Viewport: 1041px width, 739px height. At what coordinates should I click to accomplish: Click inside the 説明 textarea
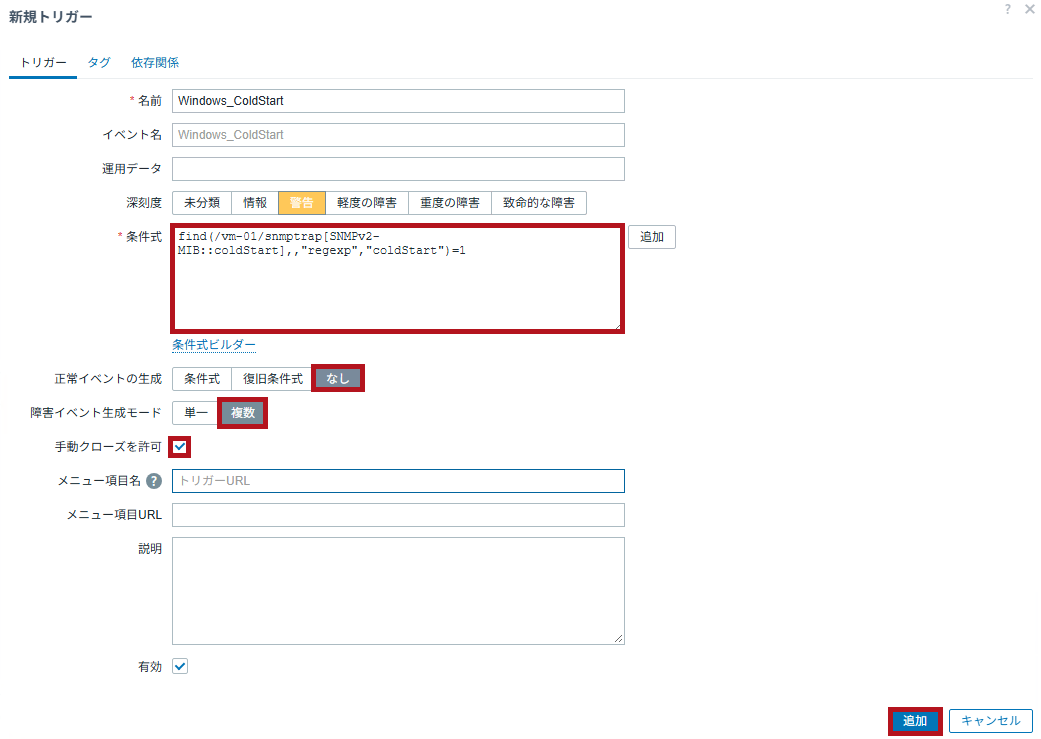[398, 591]
